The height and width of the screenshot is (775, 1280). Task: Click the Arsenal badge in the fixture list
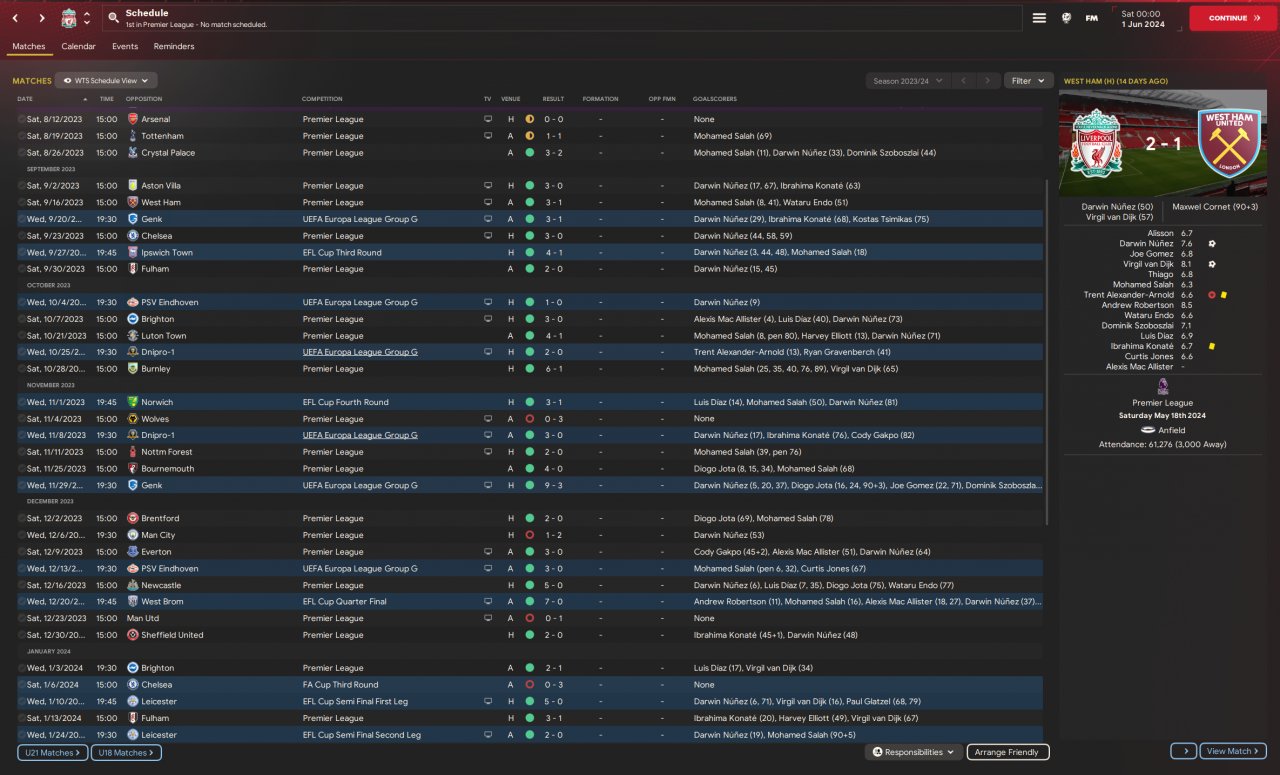[x=132, y=119]
